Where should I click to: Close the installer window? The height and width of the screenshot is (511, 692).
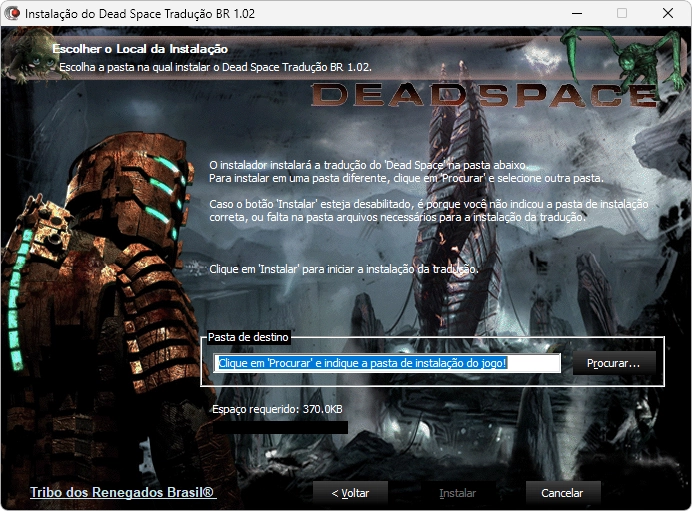(668, 13)
